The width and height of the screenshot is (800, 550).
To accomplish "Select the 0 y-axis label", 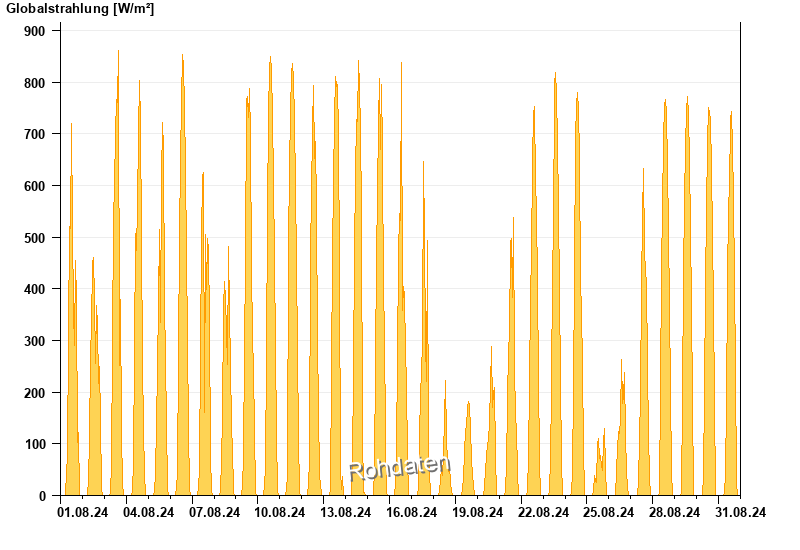I will (42, 496).
